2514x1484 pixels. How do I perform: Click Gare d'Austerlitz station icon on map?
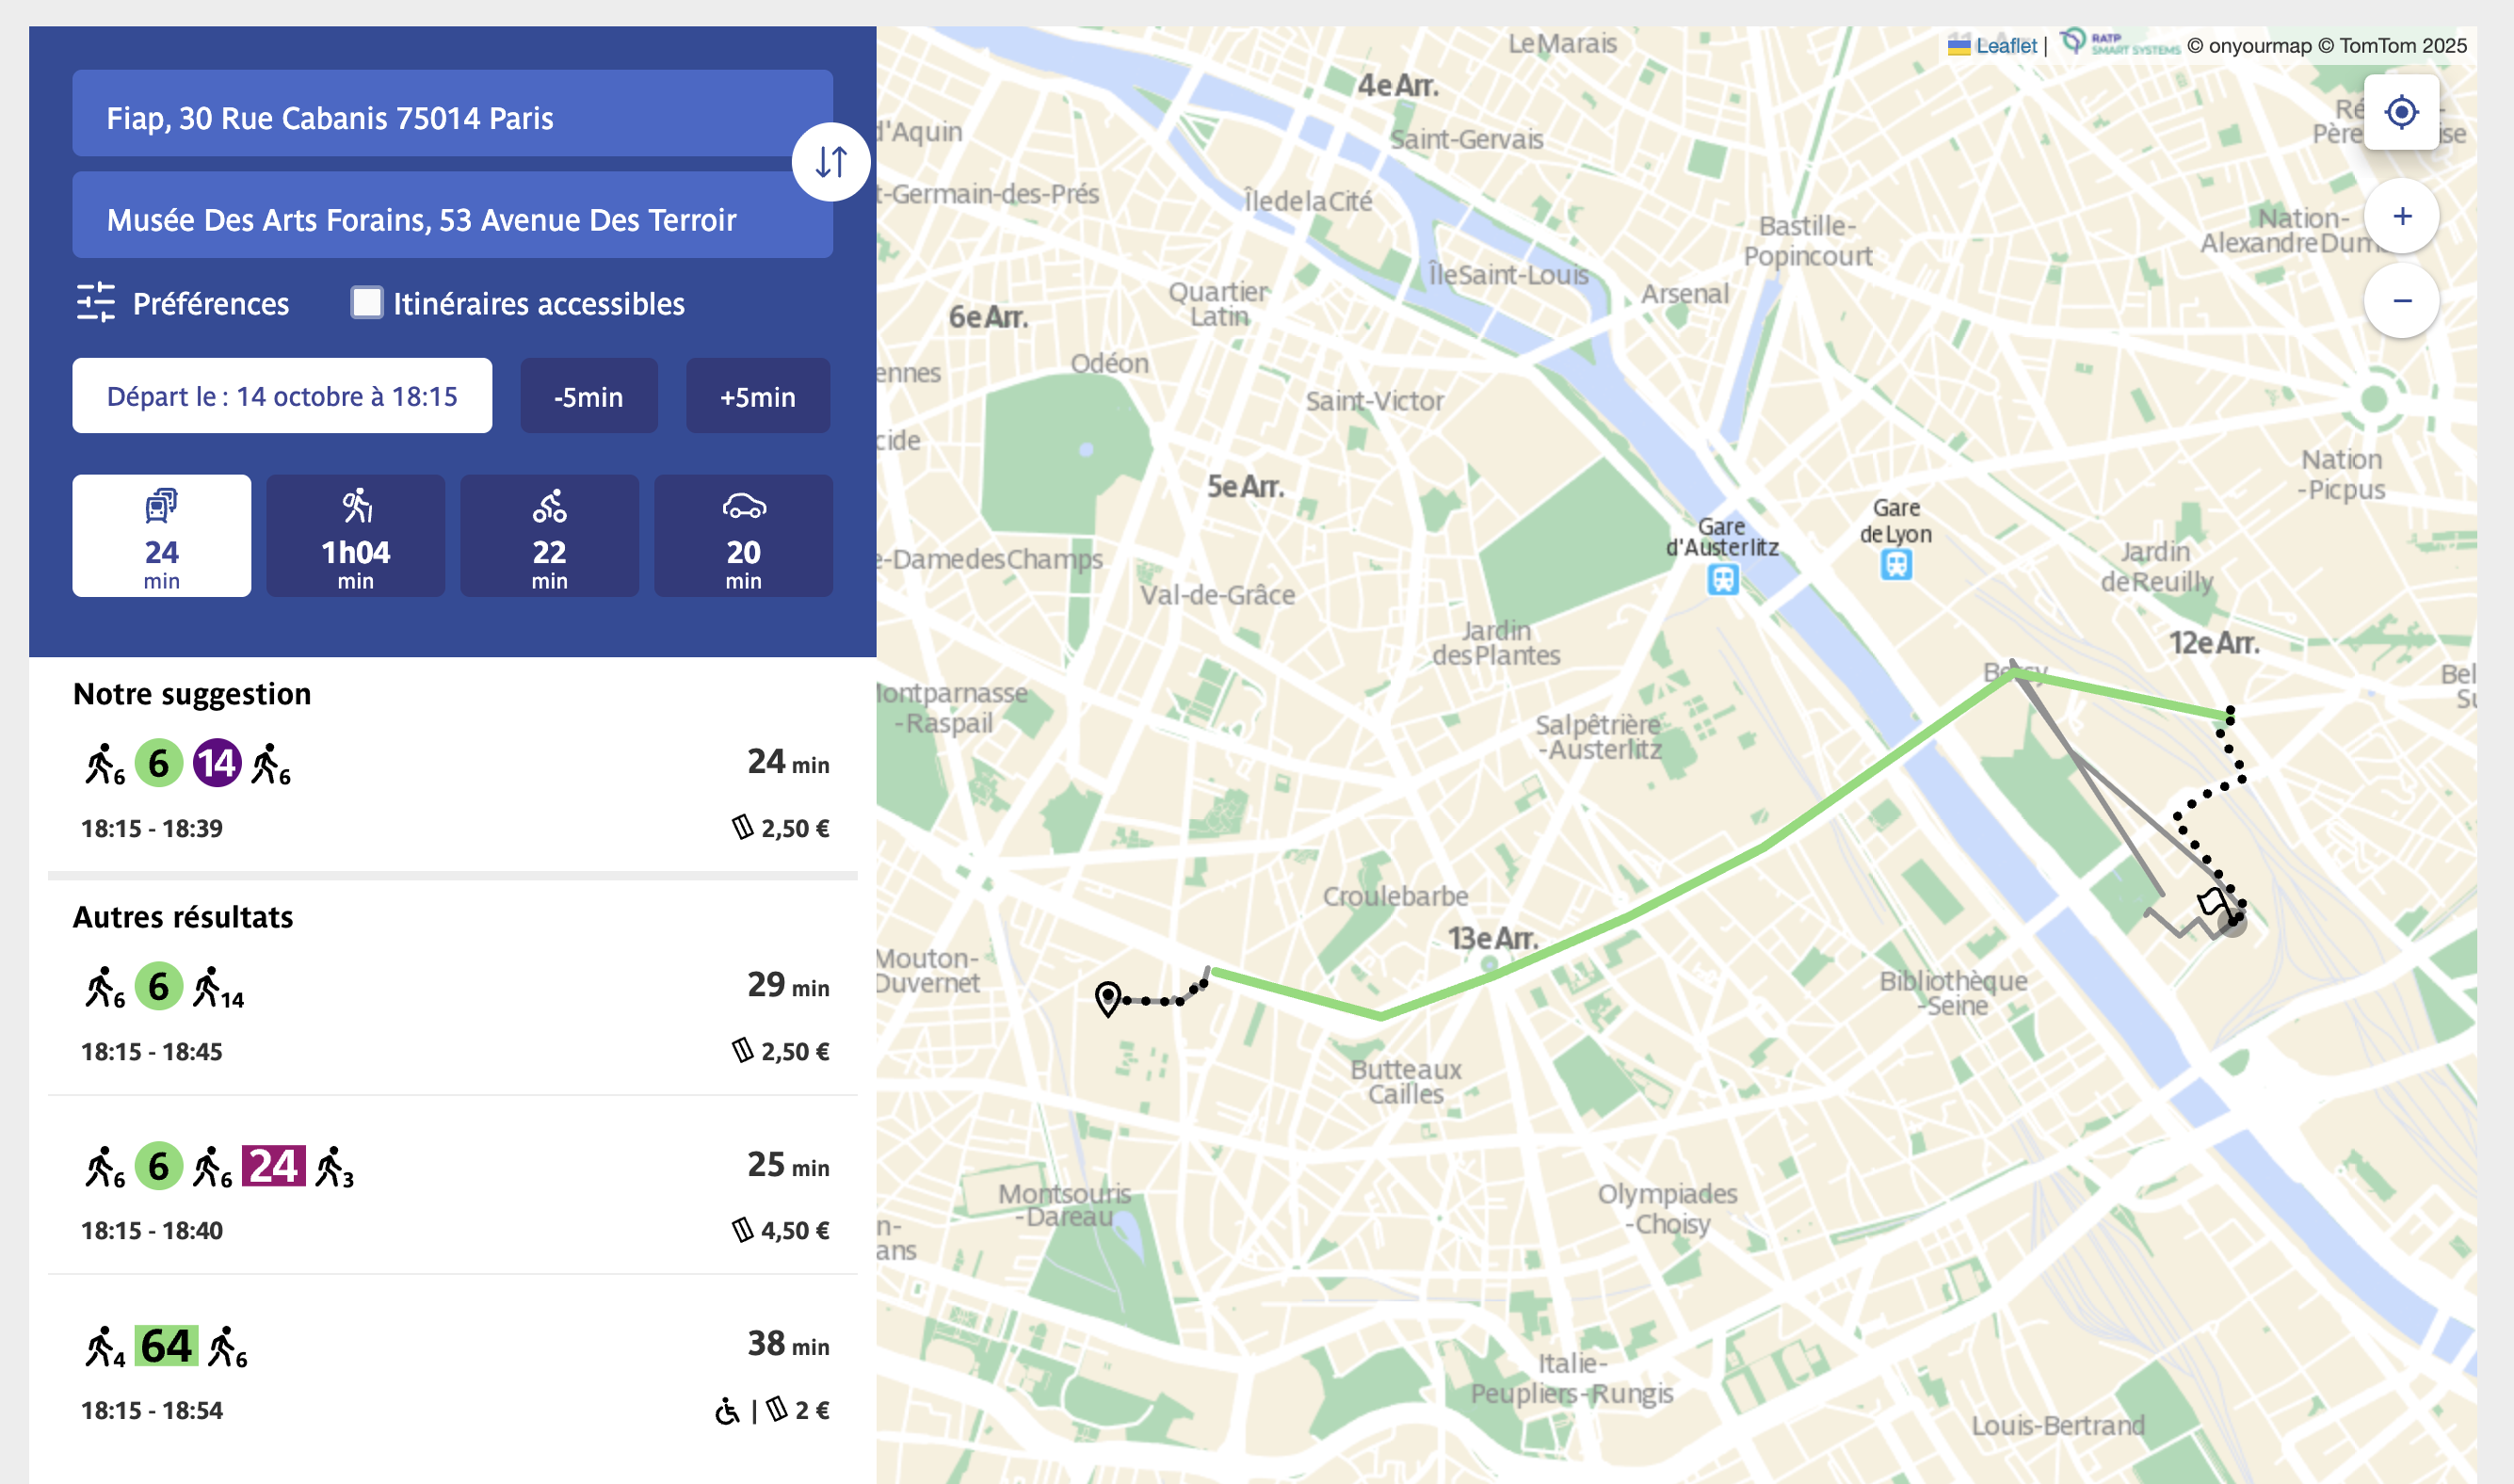pyautogui.click(x=1722, y=579)
